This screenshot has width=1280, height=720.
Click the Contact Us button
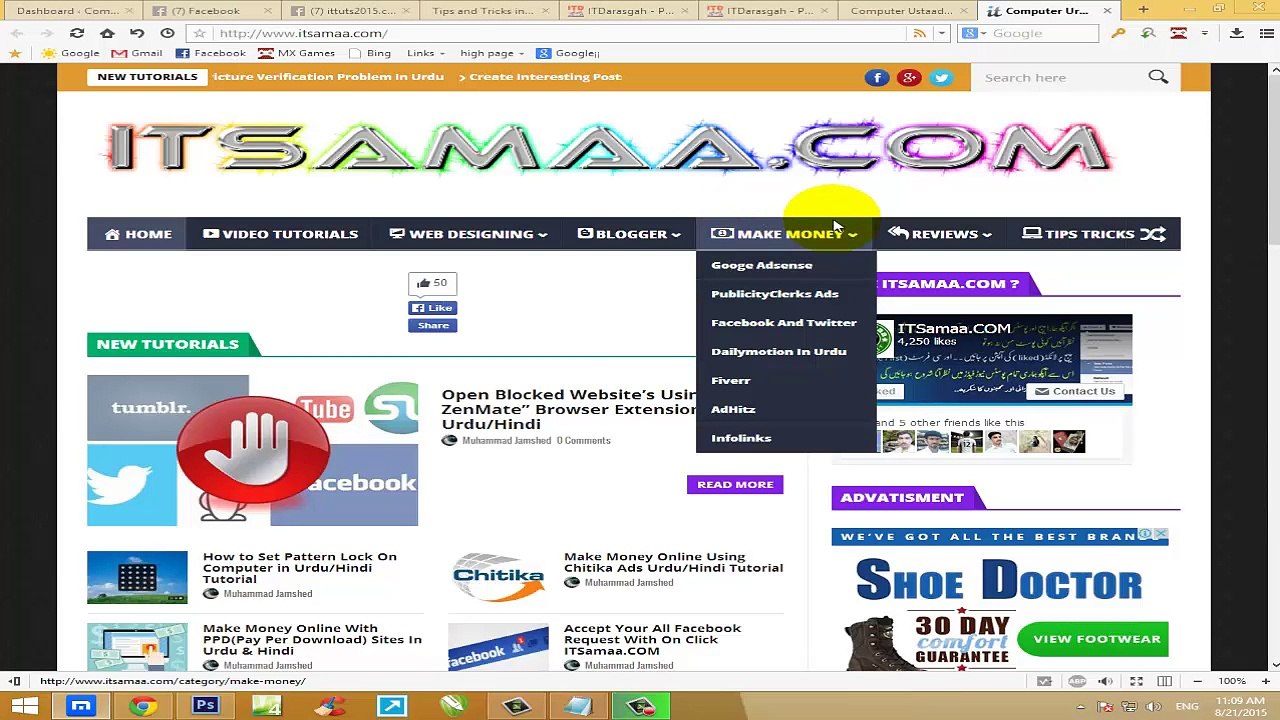1074,391
